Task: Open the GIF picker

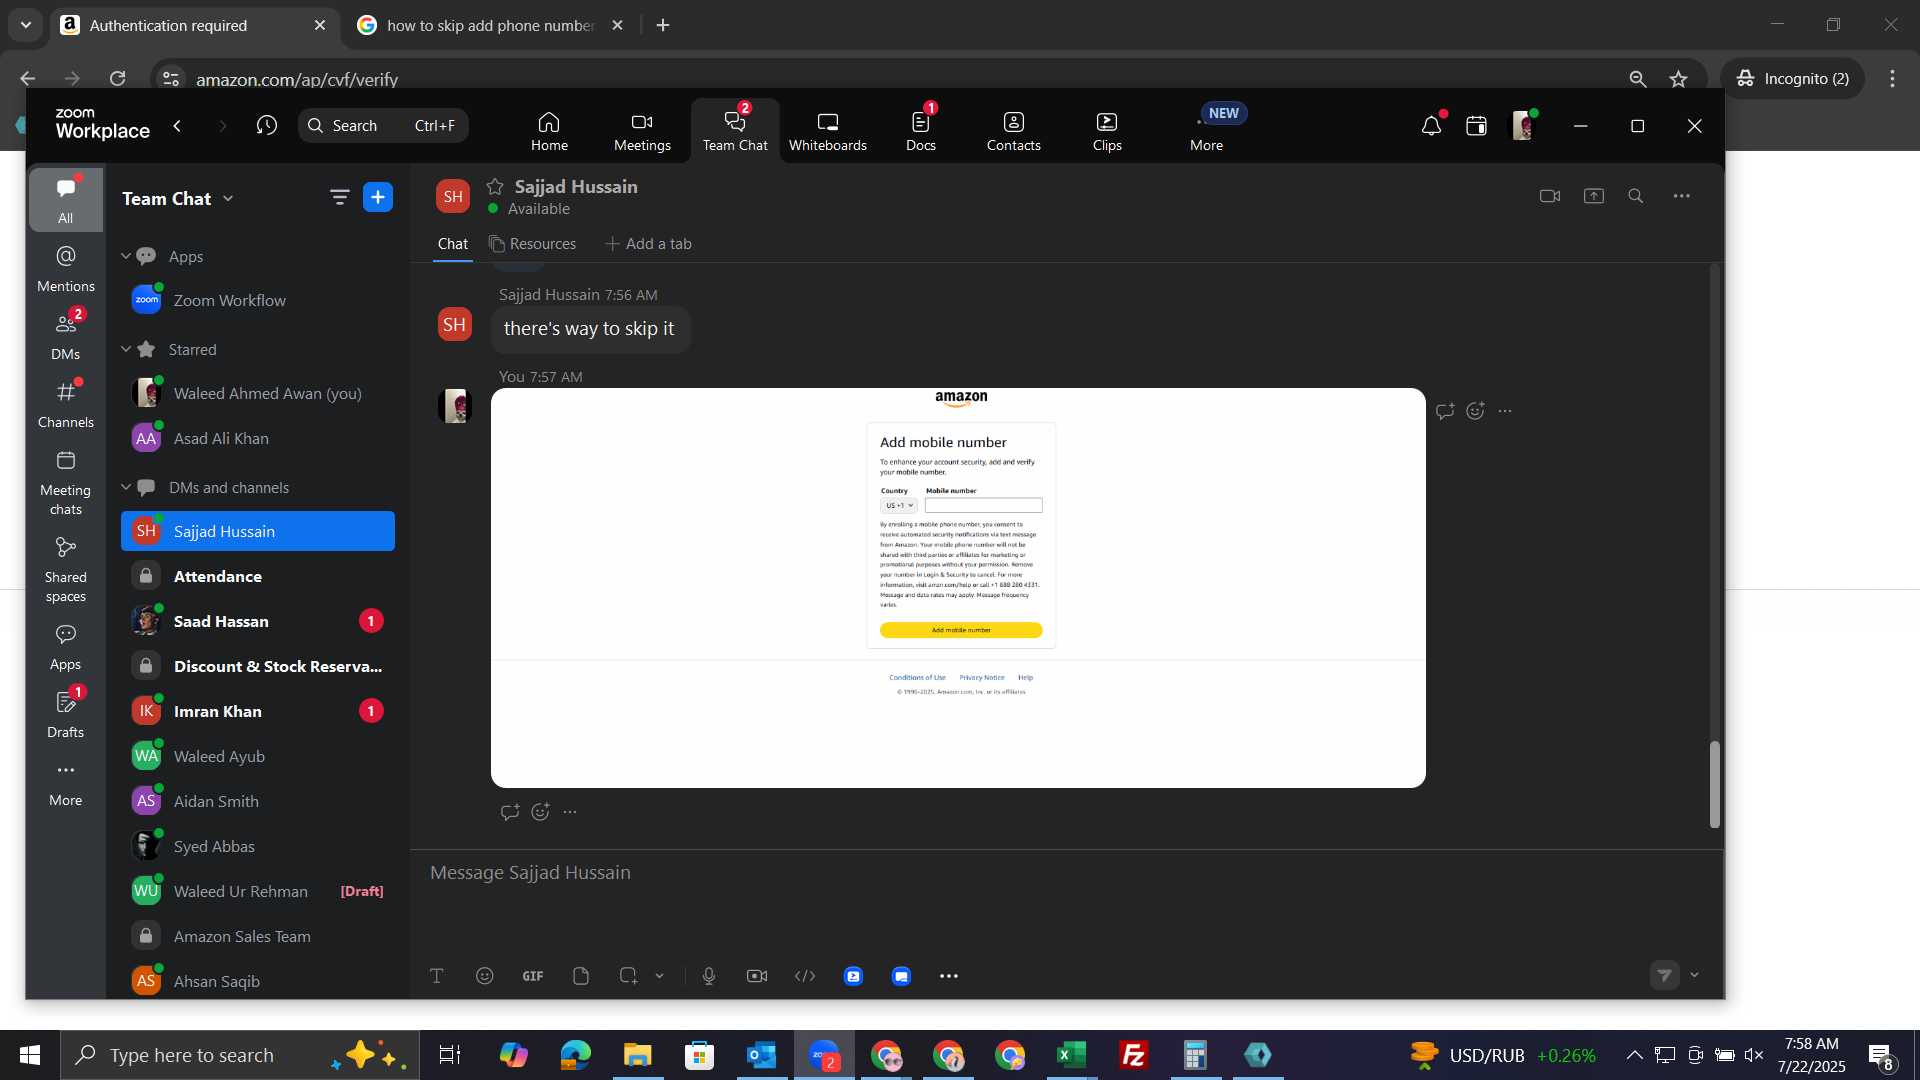Action: pos(532,976)
